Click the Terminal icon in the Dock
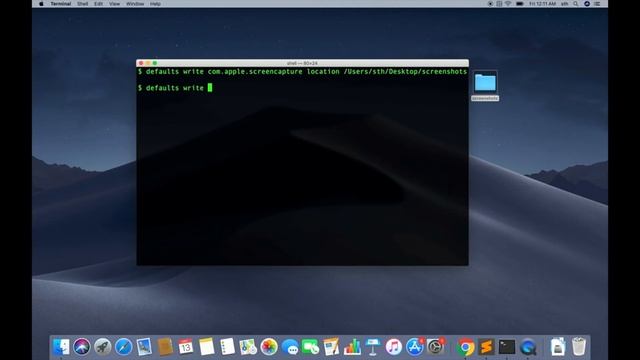640x360 pixels. pos(507,347)
